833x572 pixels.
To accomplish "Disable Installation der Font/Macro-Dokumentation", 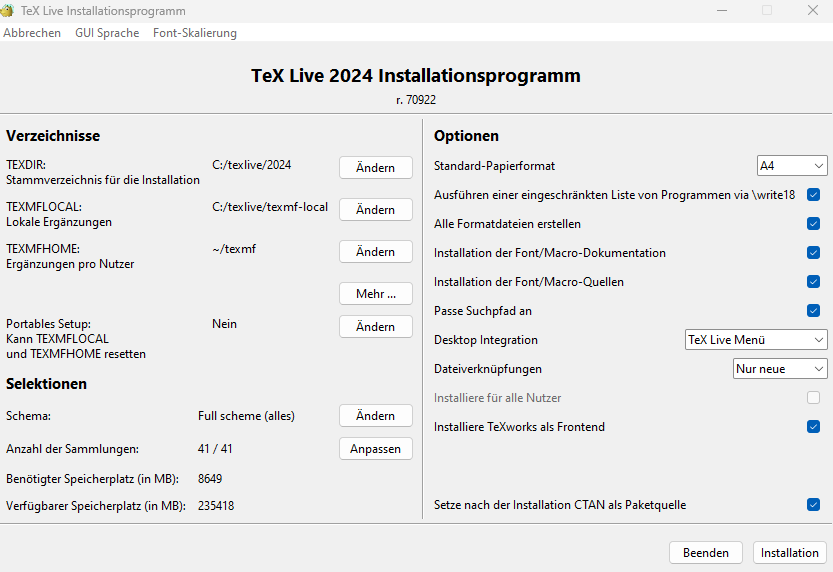I will 813,253.
